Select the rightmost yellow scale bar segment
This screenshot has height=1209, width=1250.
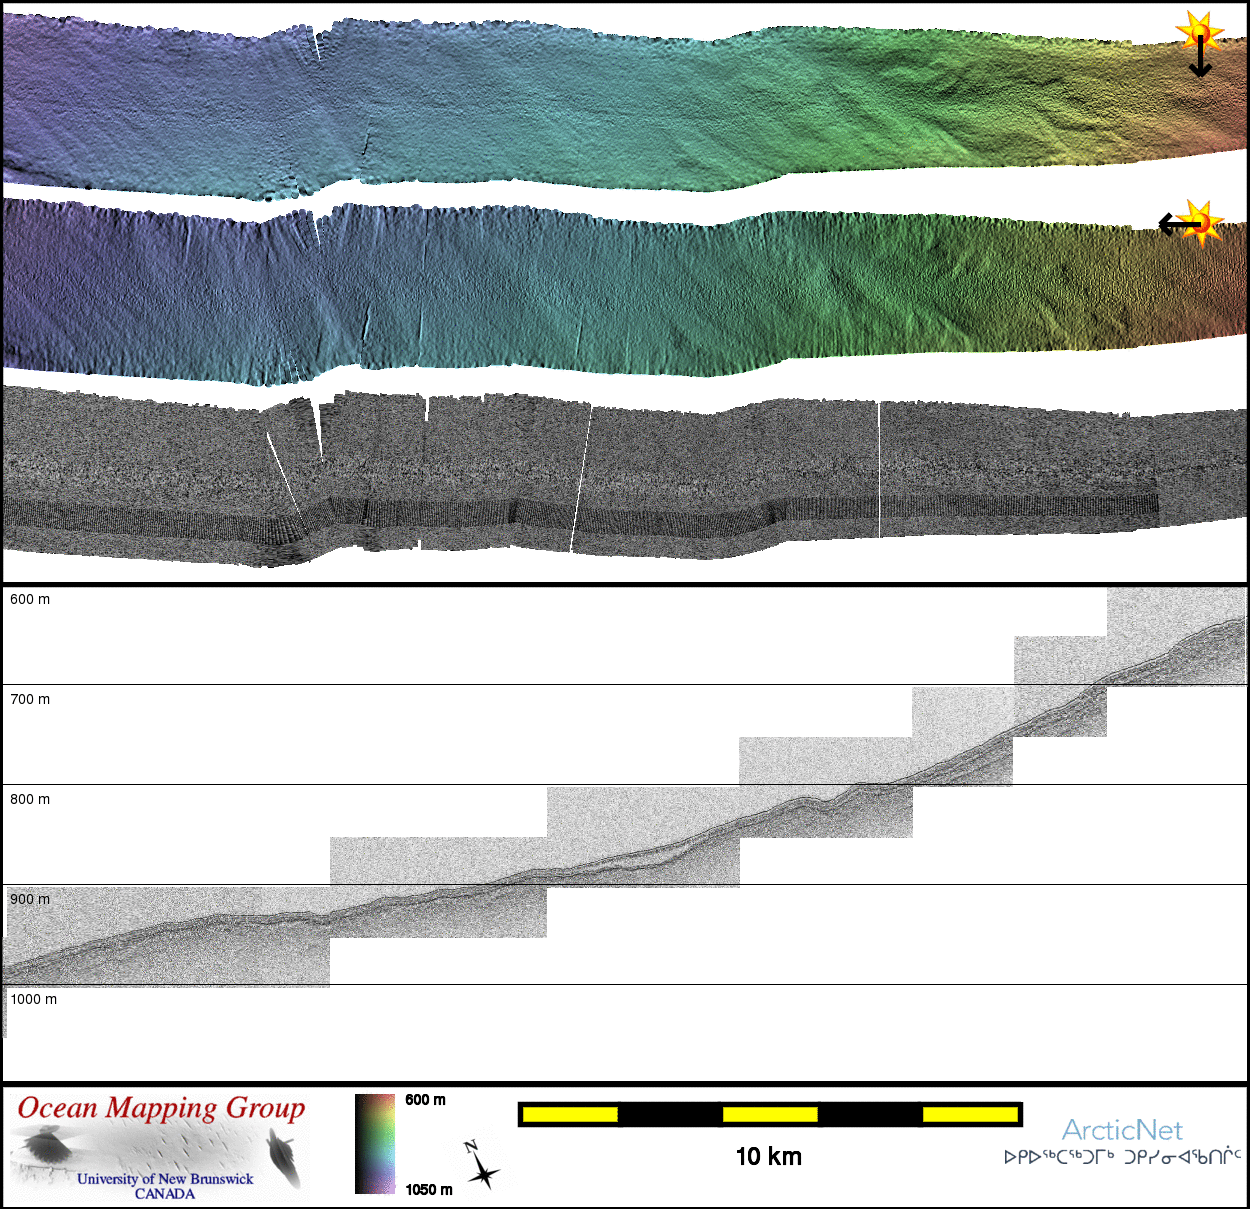pyautogui.click(x=968, y=1114)
